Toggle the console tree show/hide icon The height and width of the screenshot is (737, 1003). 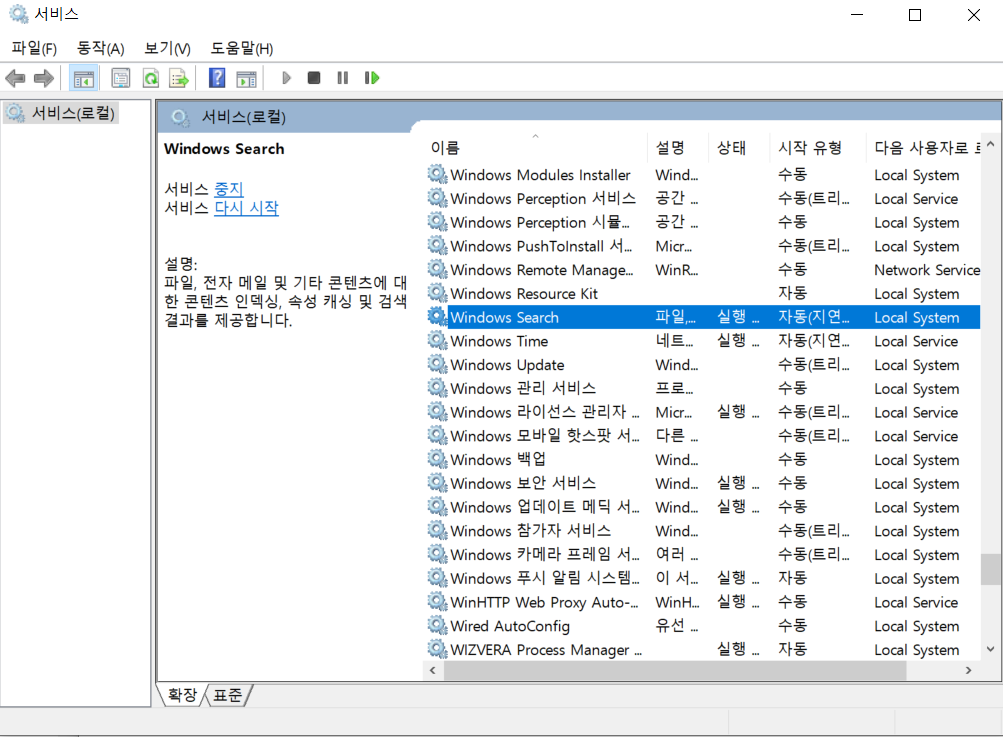click(84, 78)
